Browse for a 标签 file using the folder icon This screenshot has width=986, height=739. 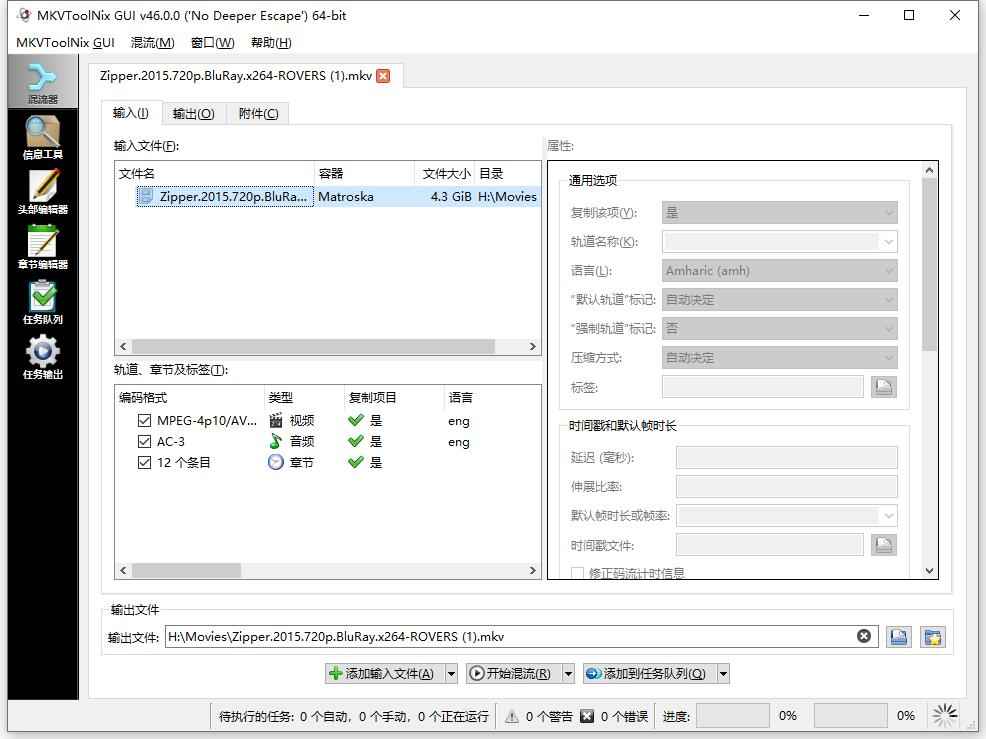(x=883, y=387)
